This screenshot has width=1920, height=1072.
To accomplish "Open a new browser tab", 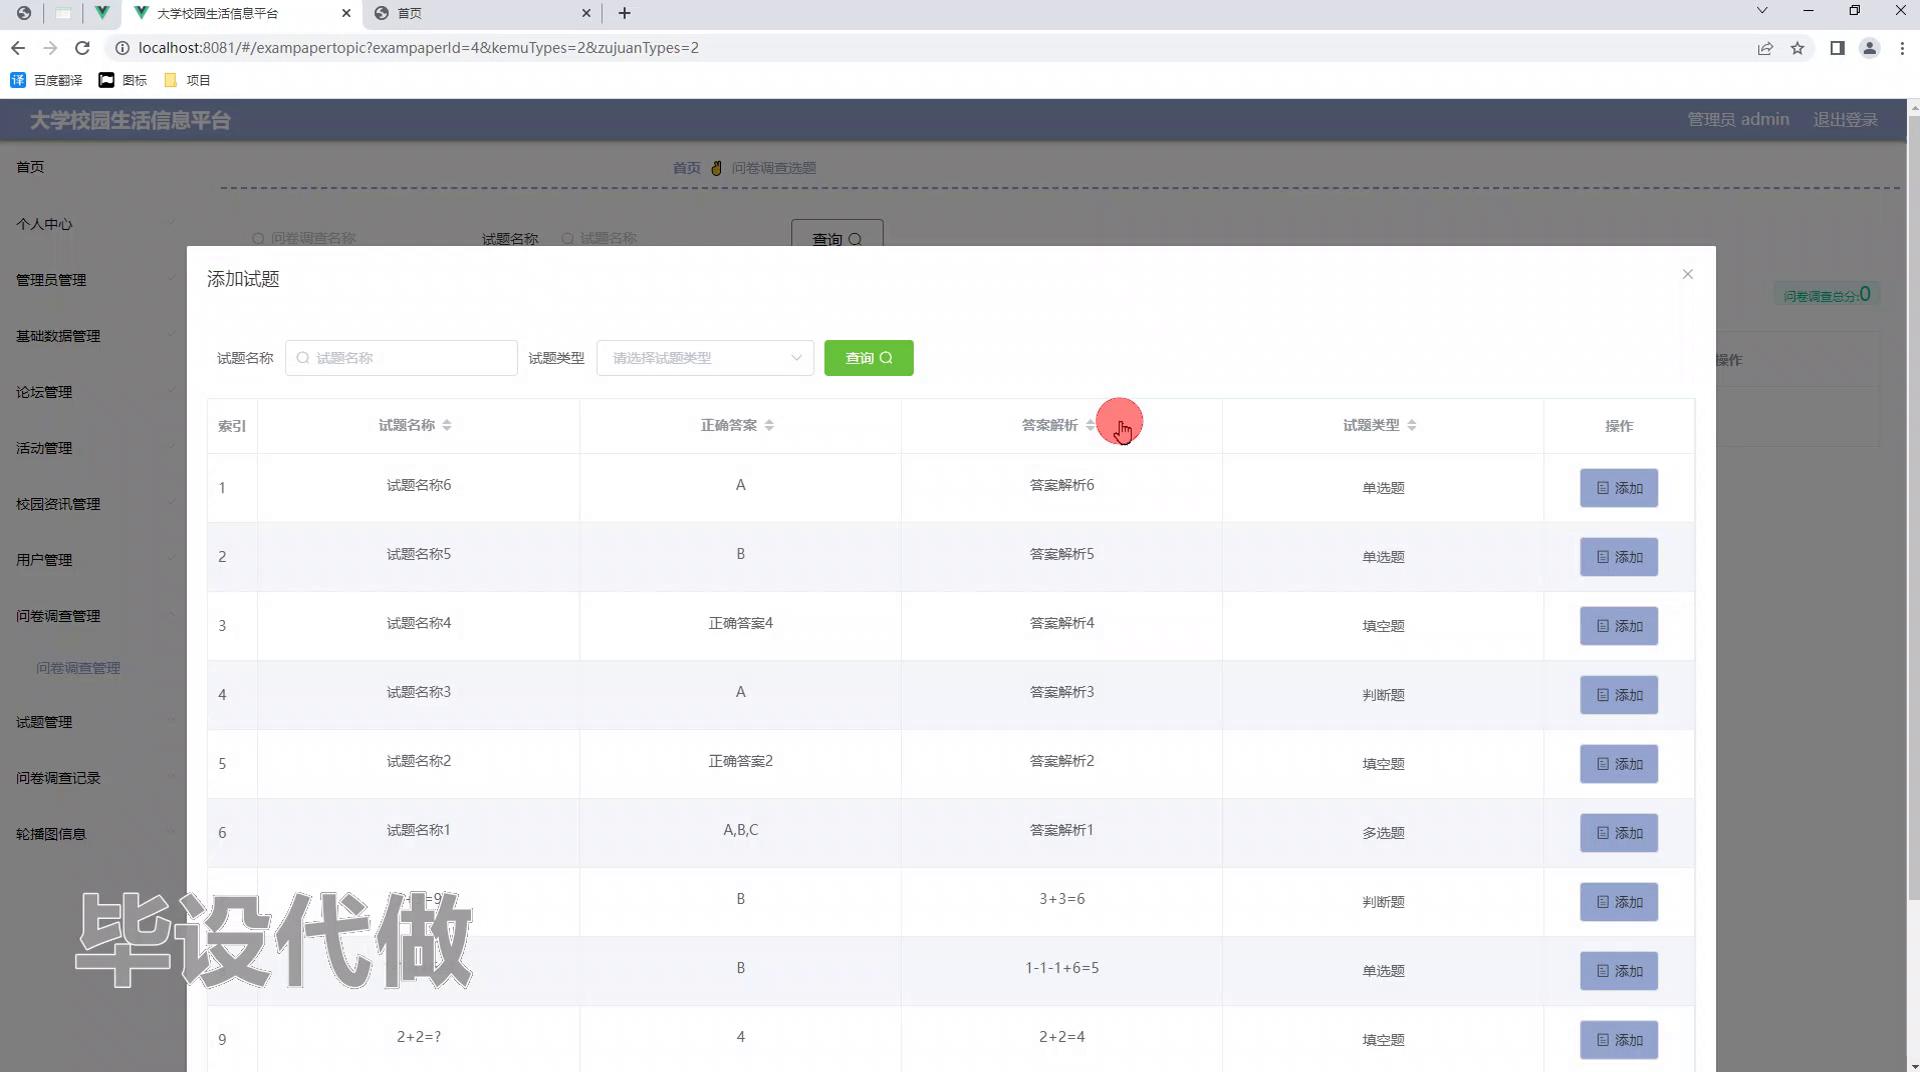I will [624, 13].
